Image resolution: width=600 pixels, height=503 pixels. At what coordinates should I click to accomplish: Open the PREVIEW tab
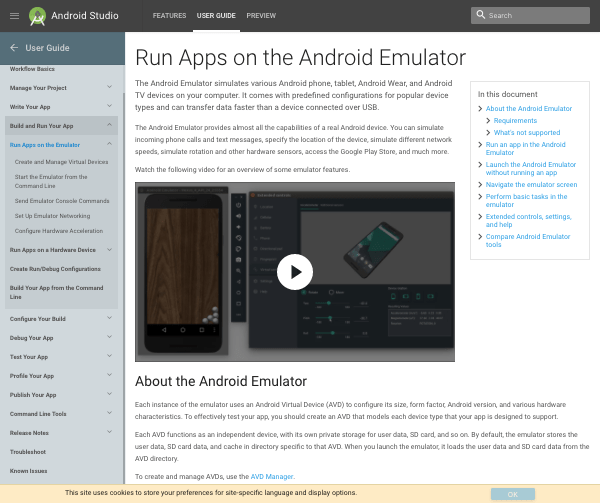click(261, 16)
